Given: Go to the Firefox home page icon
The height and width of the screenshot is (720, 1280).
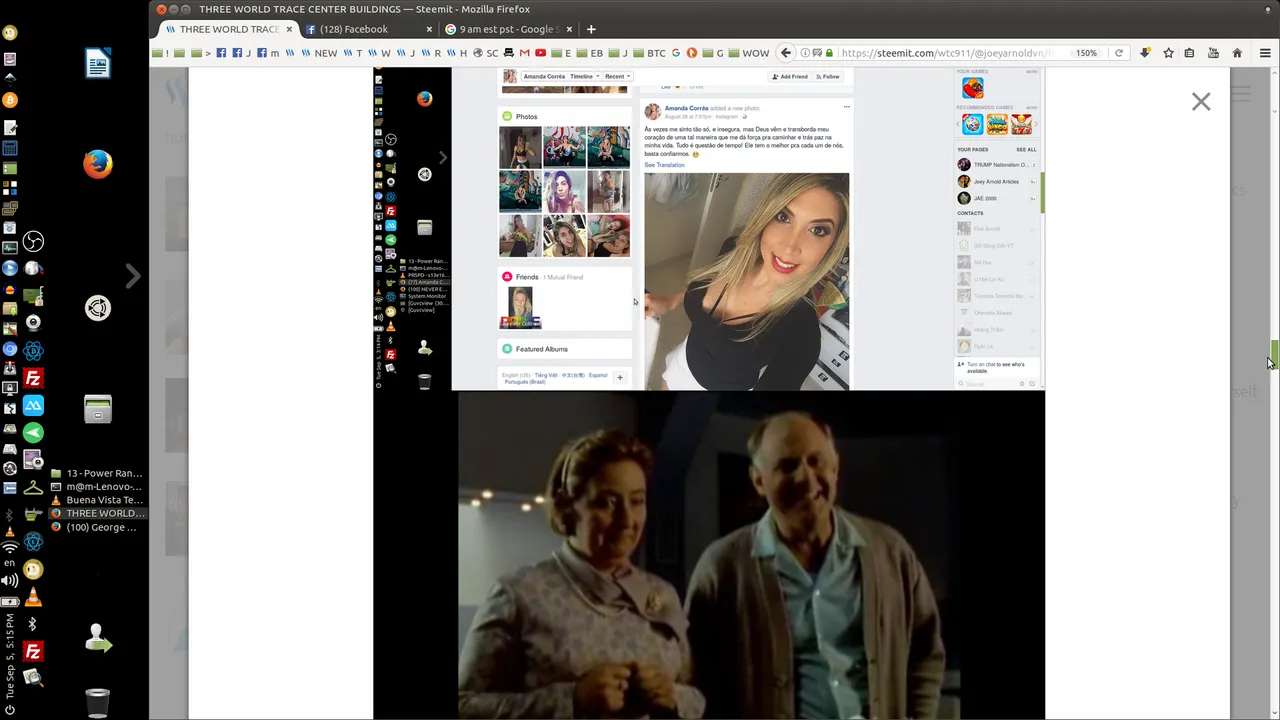Looking at the screenshot, I should point(1237,53).
